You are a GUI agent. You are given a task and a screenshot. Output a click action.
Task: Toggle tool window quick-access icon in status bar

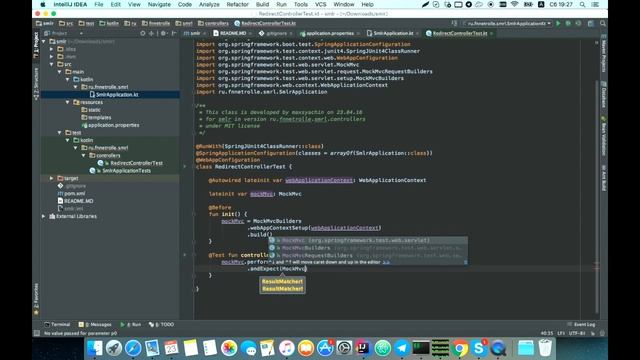(x=36, y=333)
